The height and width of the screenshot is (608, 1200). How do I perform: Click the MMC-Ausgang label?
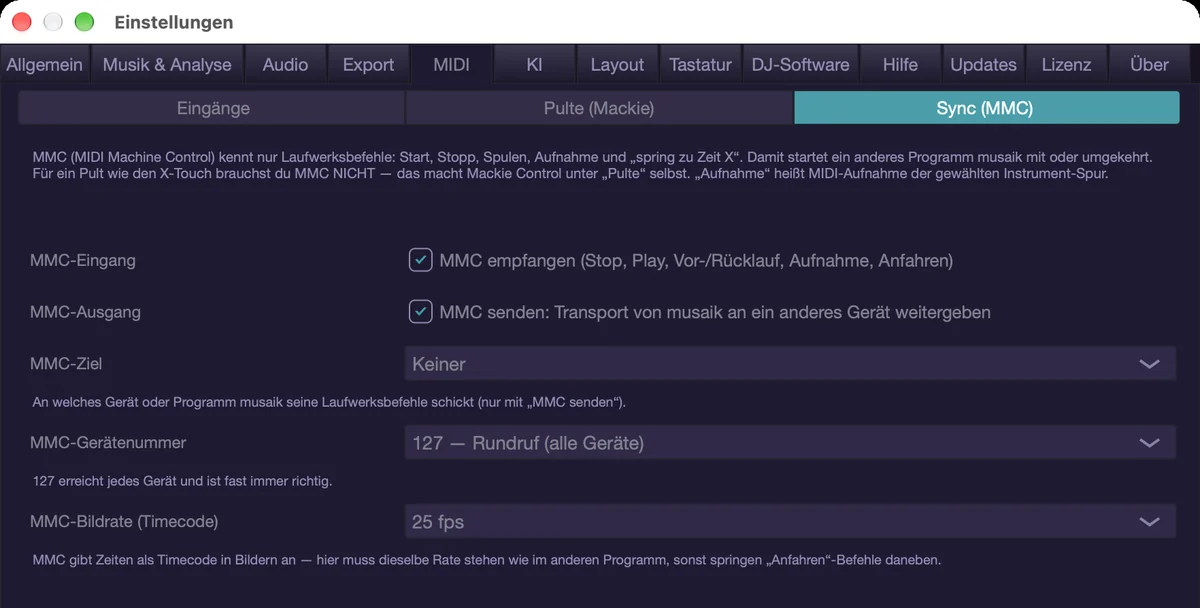pos(85,312)
